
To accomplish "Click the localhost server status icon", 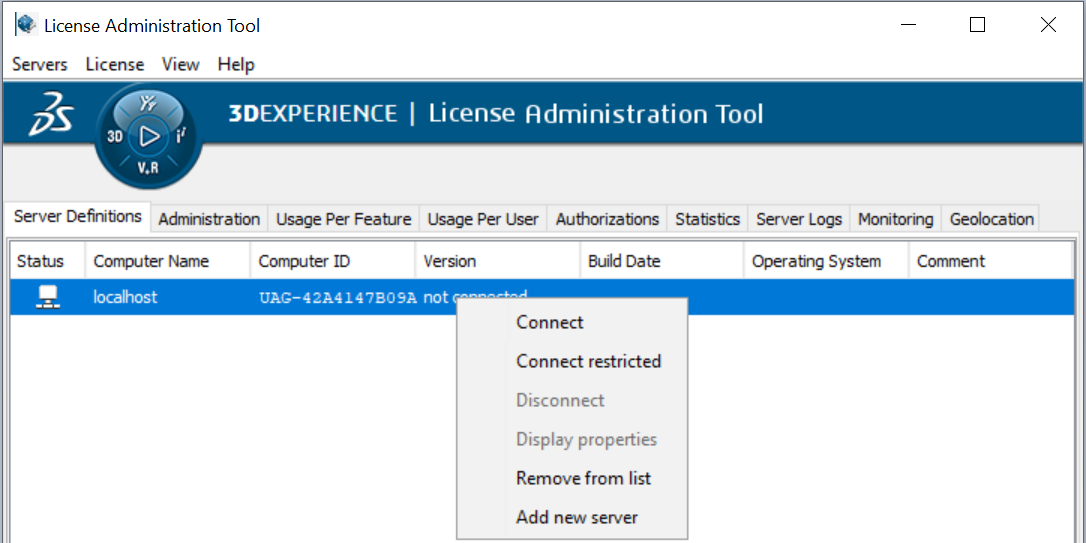I will point(48,297).
